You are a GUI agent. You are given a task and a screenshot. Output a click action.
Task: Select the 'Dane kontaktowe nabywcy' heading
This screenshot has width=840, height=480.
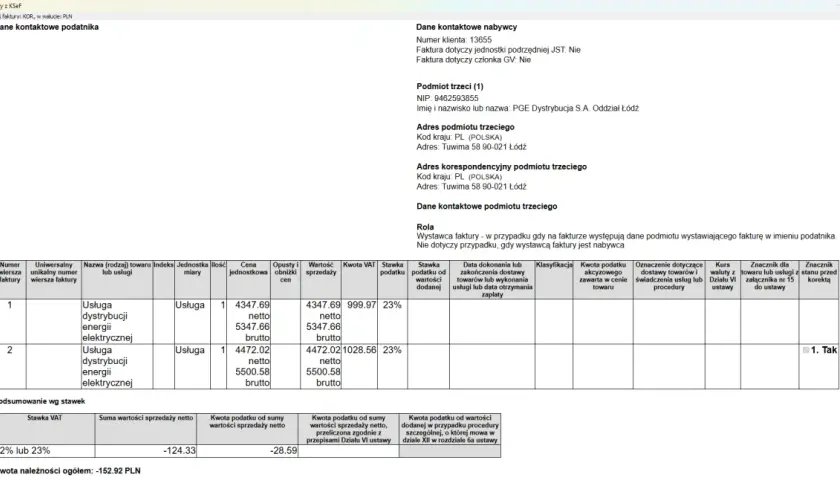466,27
